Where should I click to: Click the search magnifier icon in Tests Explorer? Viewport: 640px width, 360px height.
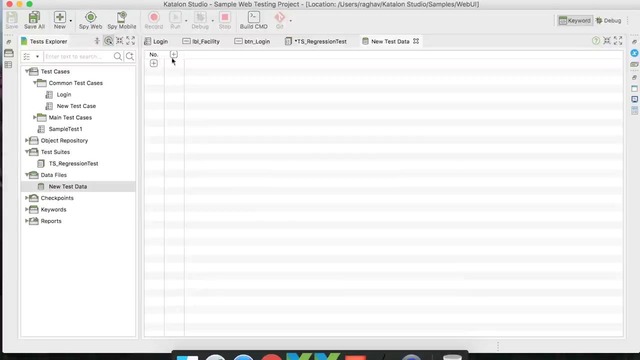(x=118, y=56)
